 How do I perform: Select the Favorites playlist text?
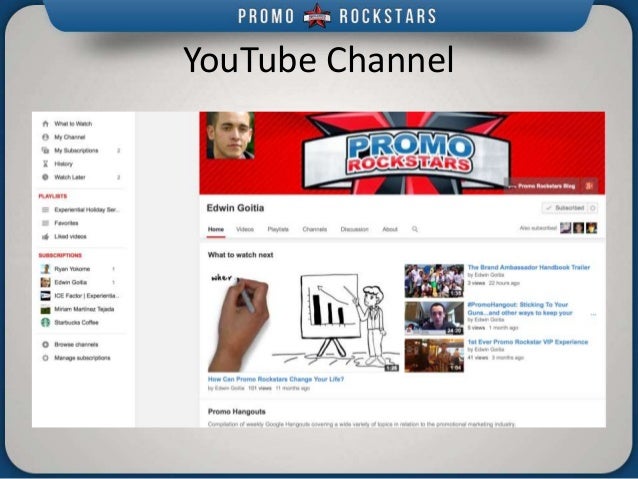tap(66, 223)
